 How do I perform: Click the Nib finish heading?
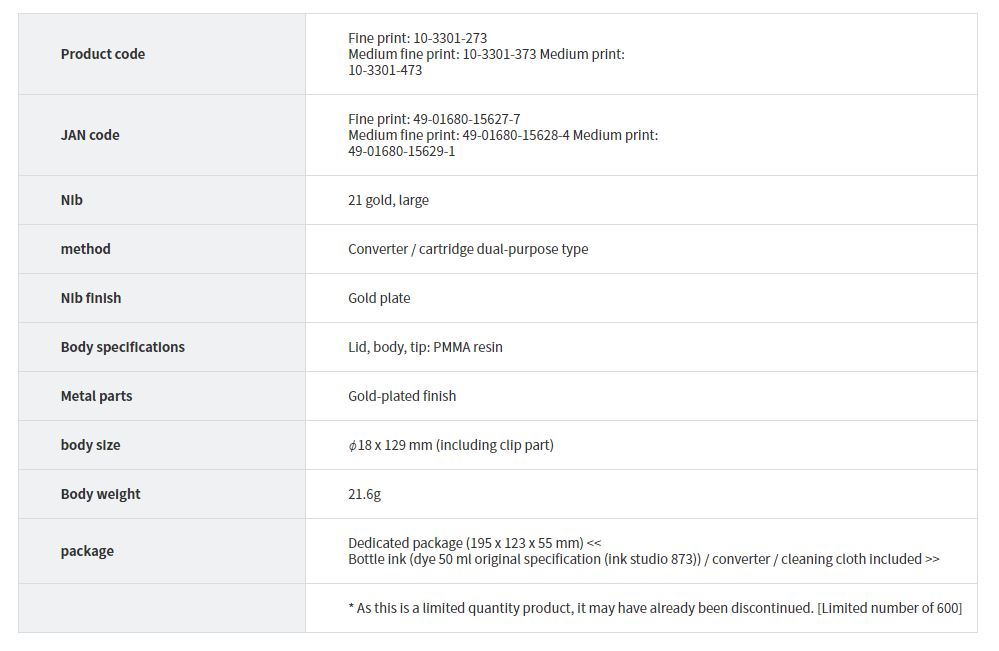click(90, 298)
